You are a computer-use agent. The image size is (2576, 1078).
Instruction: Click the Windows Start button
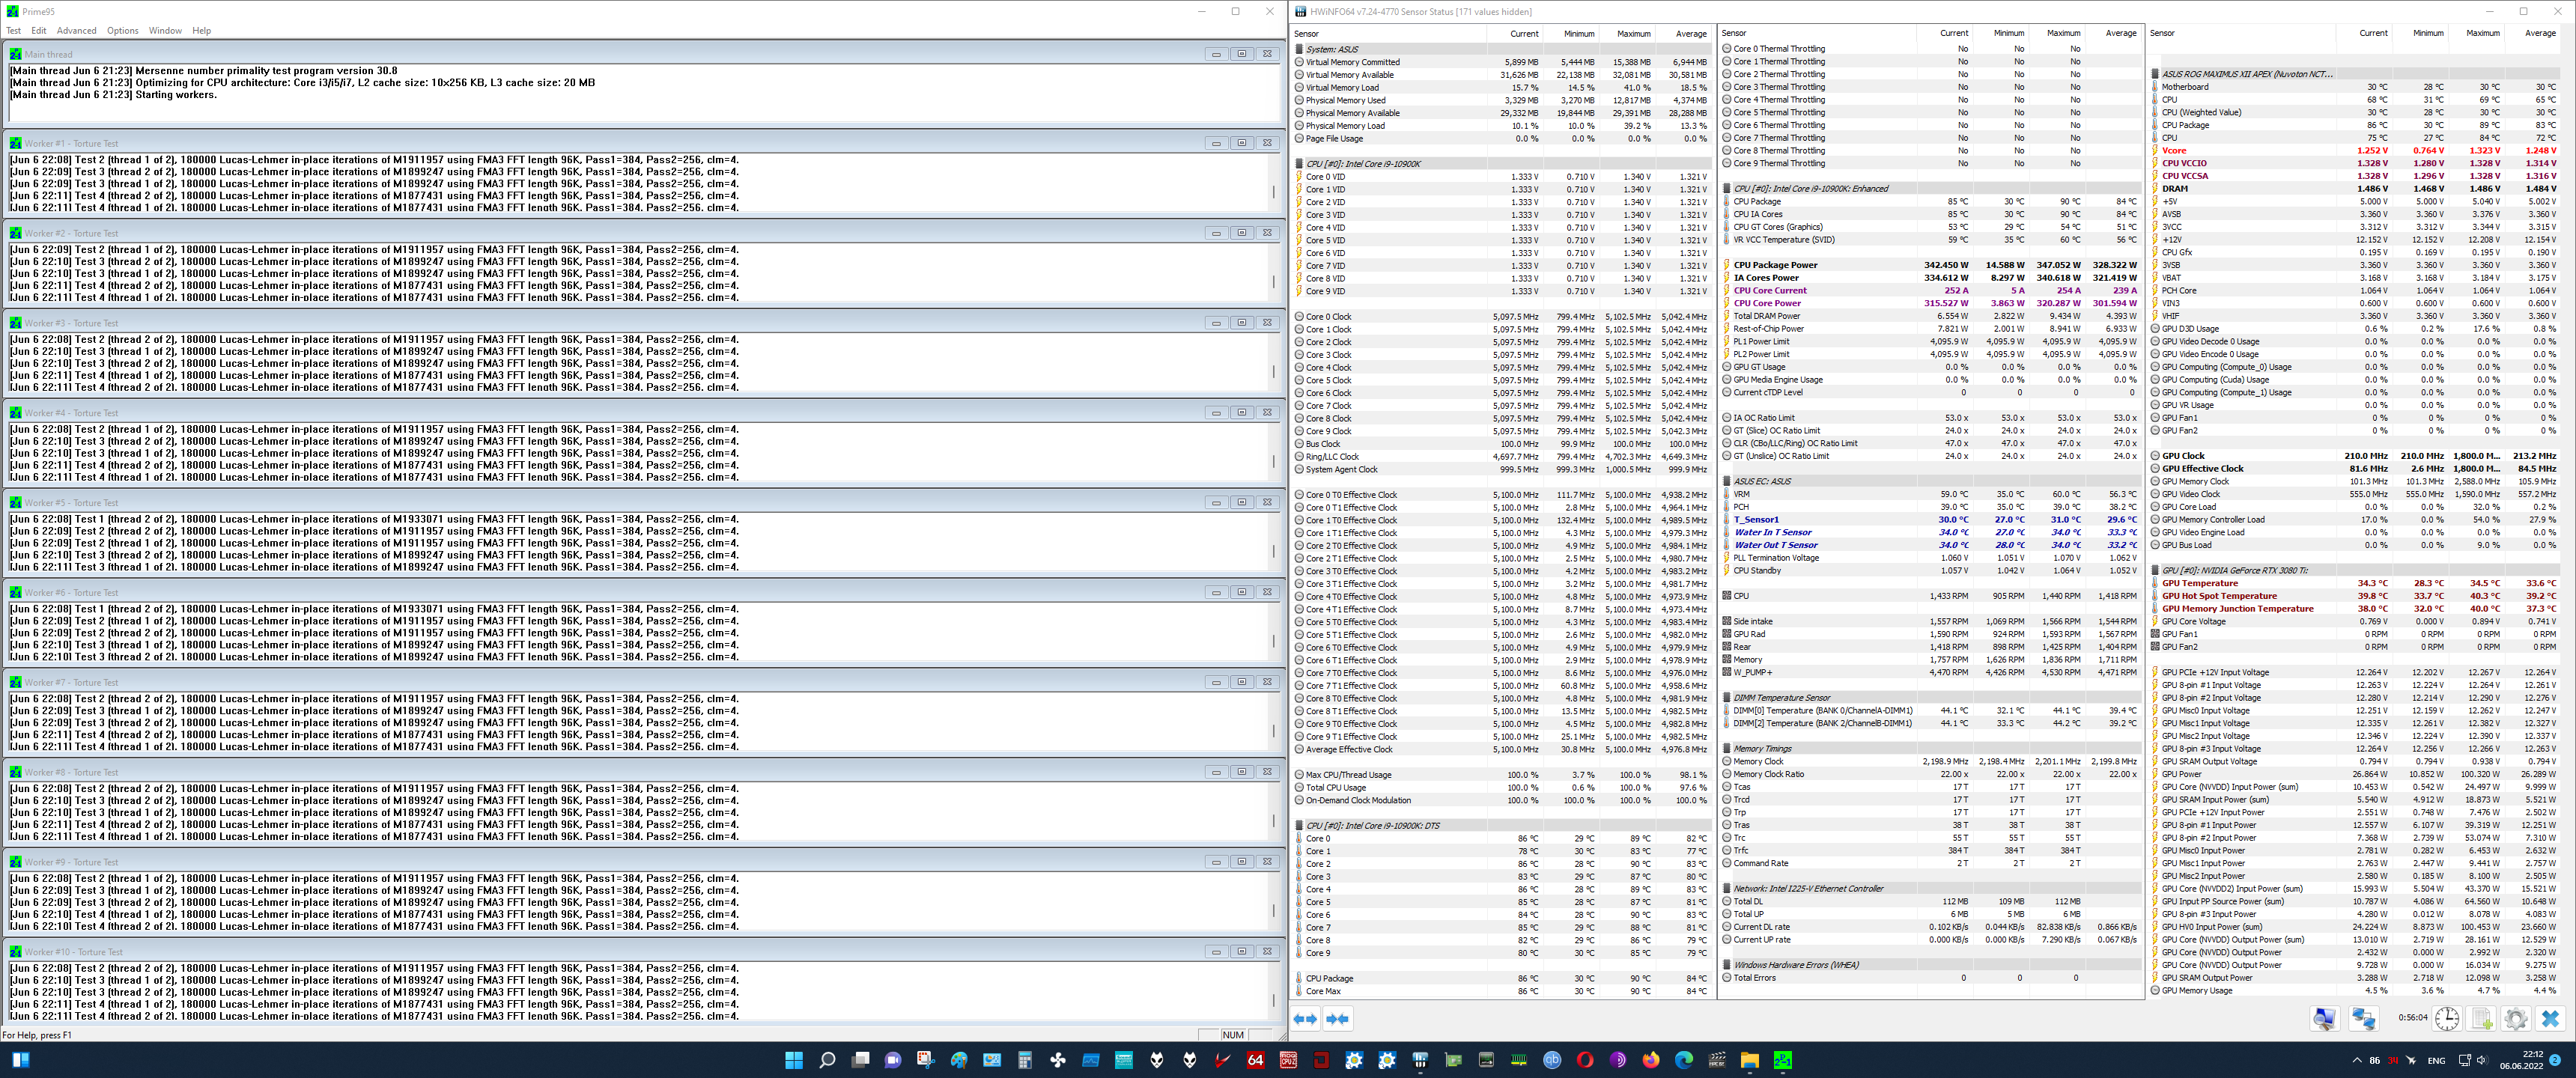(794, 1060)
